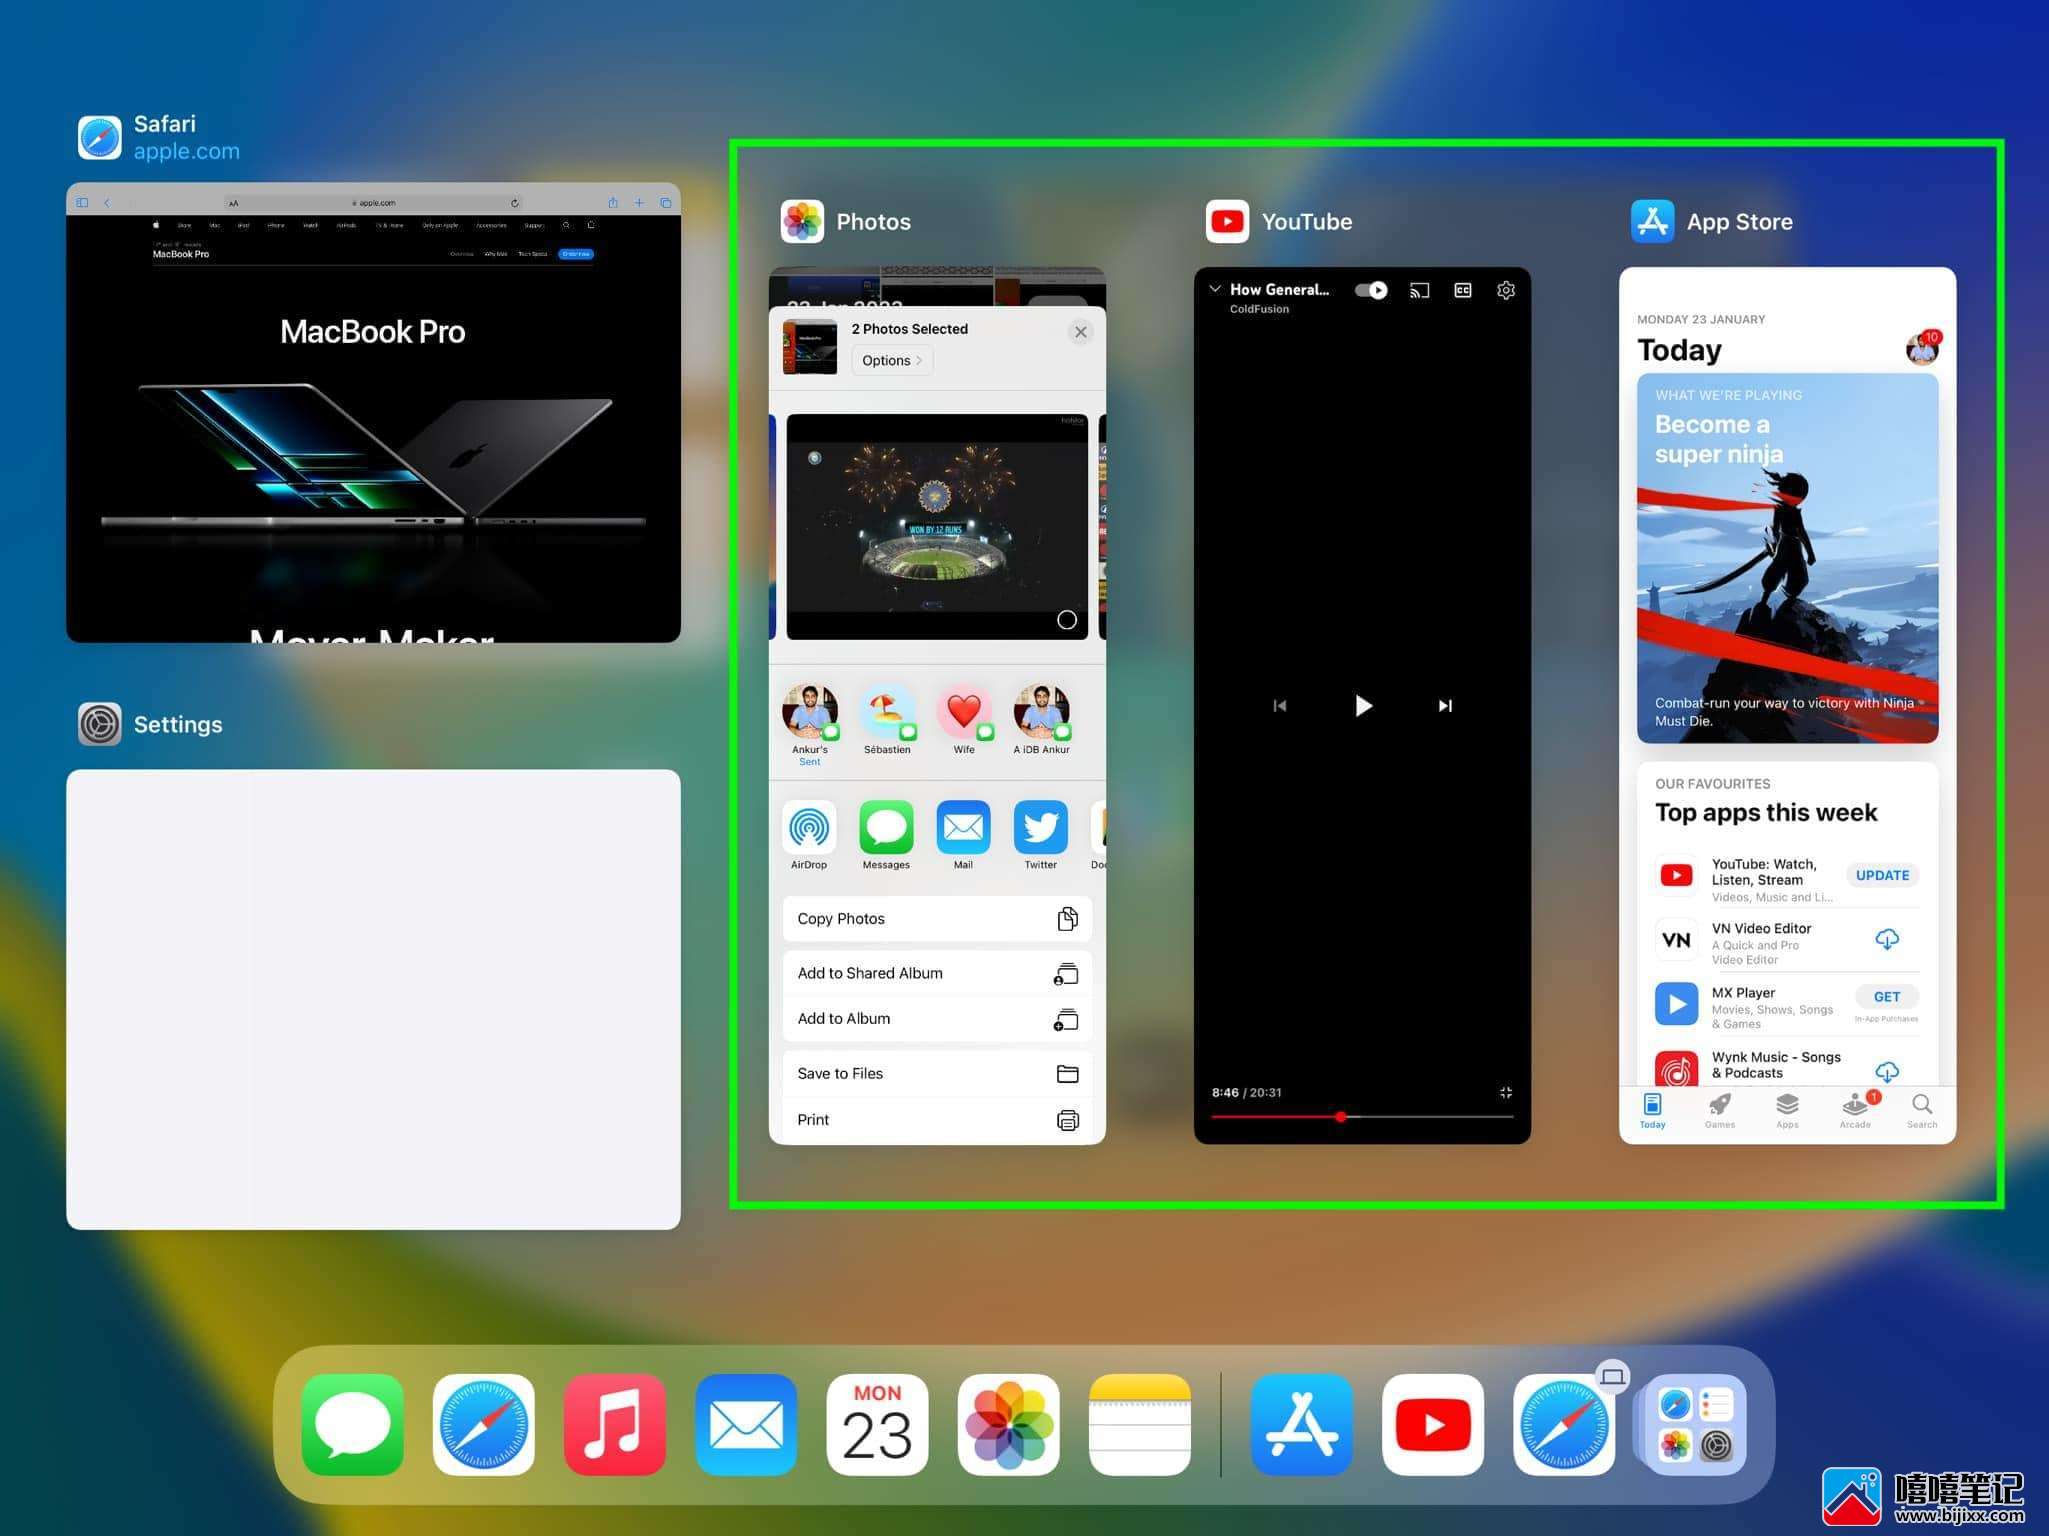This screenshot has height=1536, width=2049.
Task: Send to A iDB Ankur contact
Action: [x=1041, y=720]
